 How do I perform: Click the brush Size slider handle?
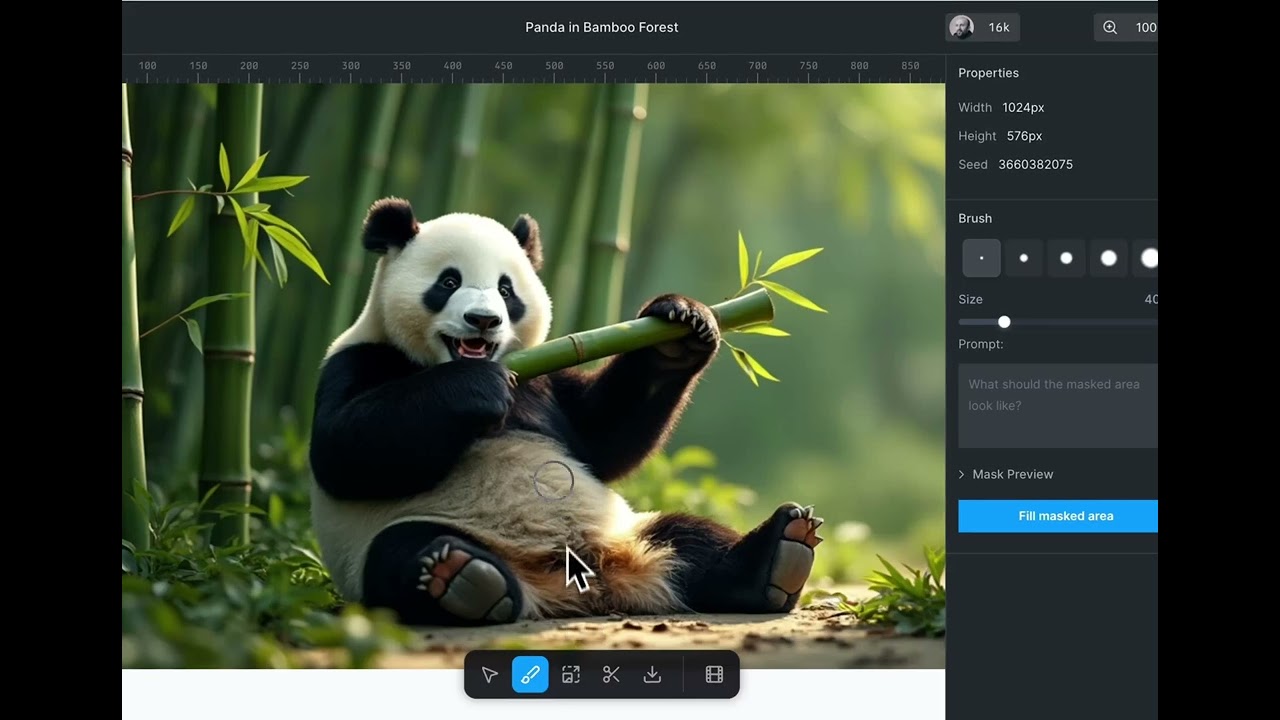[1004, 322]
